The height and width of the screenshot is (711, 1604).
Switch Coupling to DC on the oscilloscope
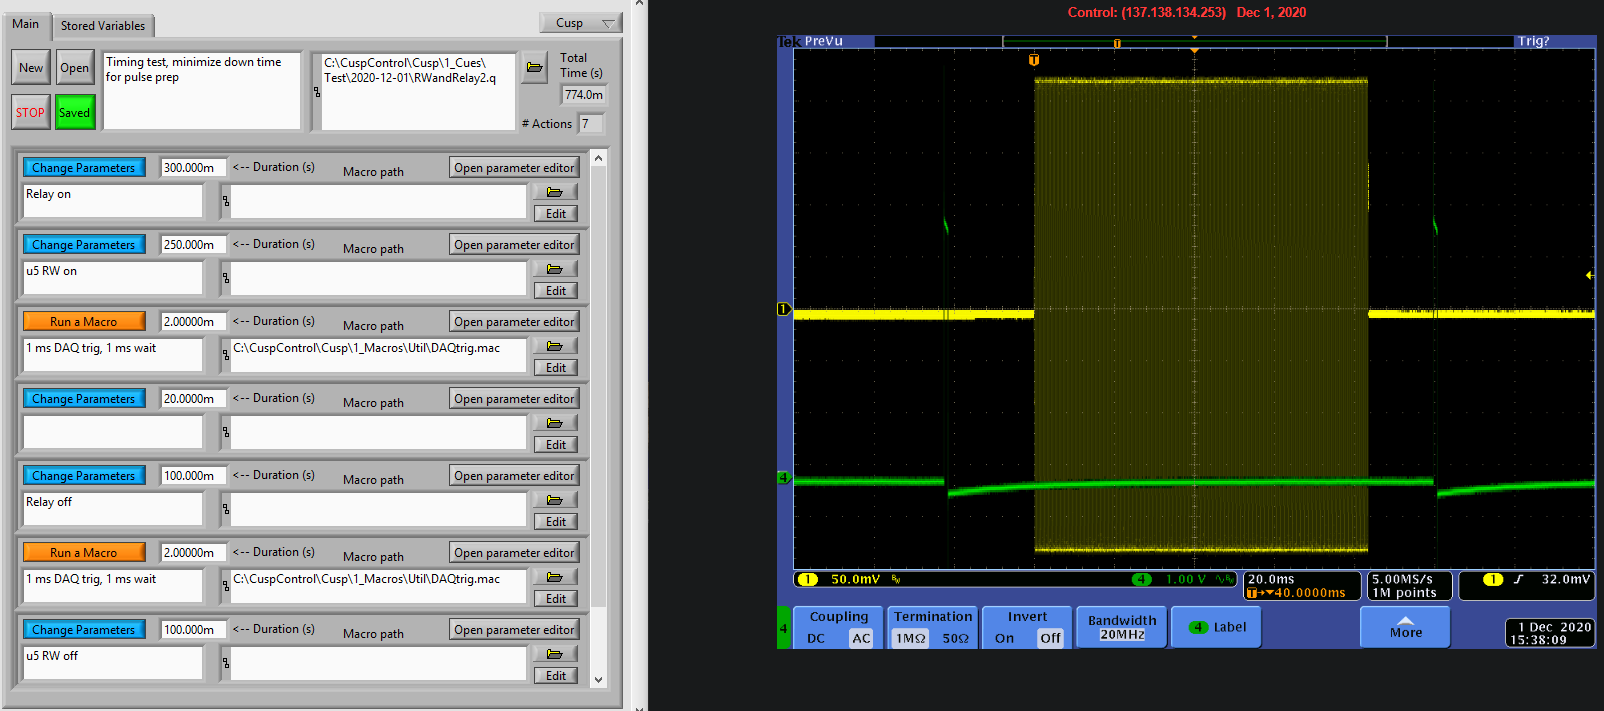(x=816, y=638)
